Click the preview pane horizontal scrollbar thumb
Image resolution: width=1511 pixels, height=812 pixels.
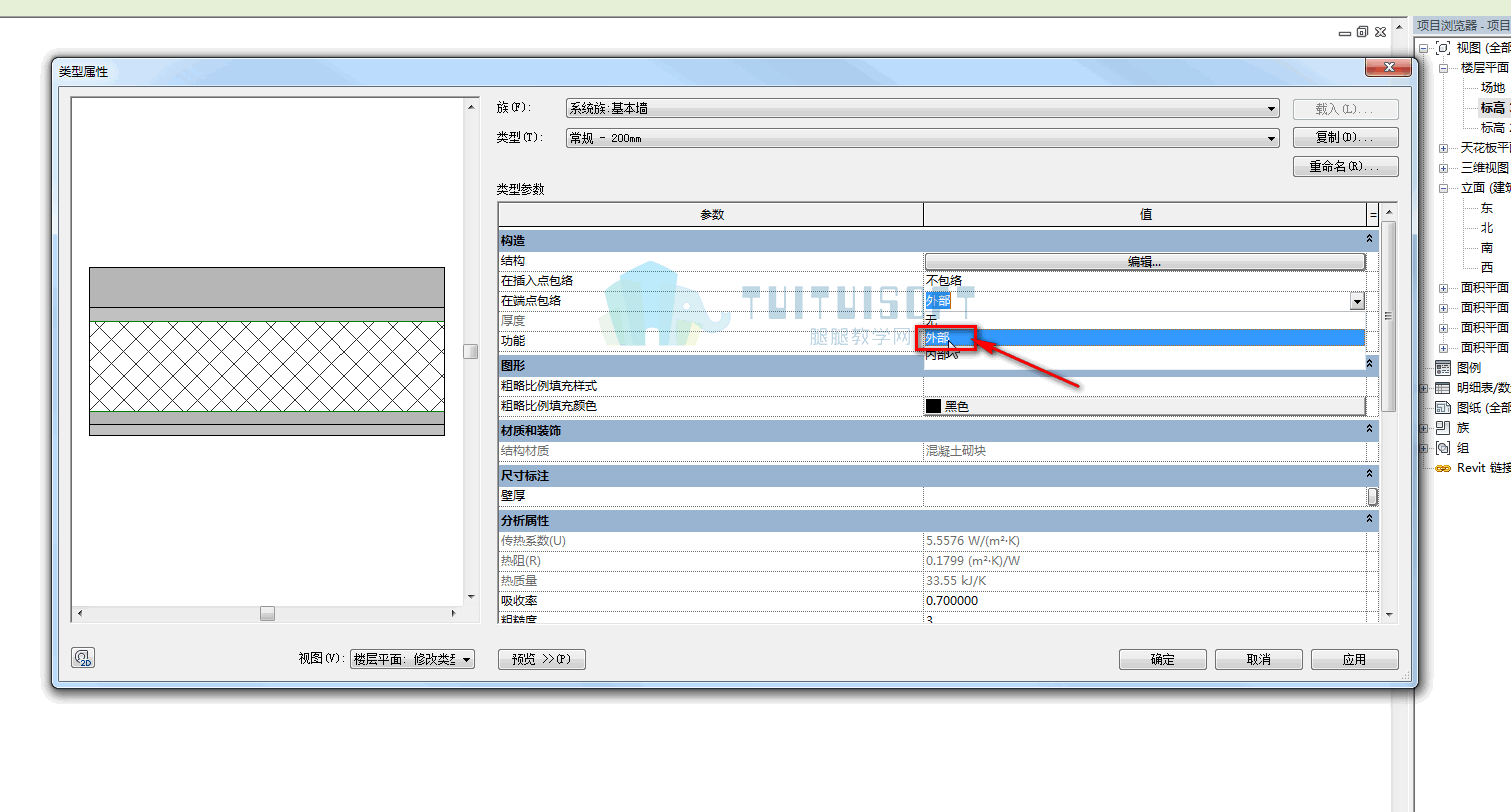267,614
